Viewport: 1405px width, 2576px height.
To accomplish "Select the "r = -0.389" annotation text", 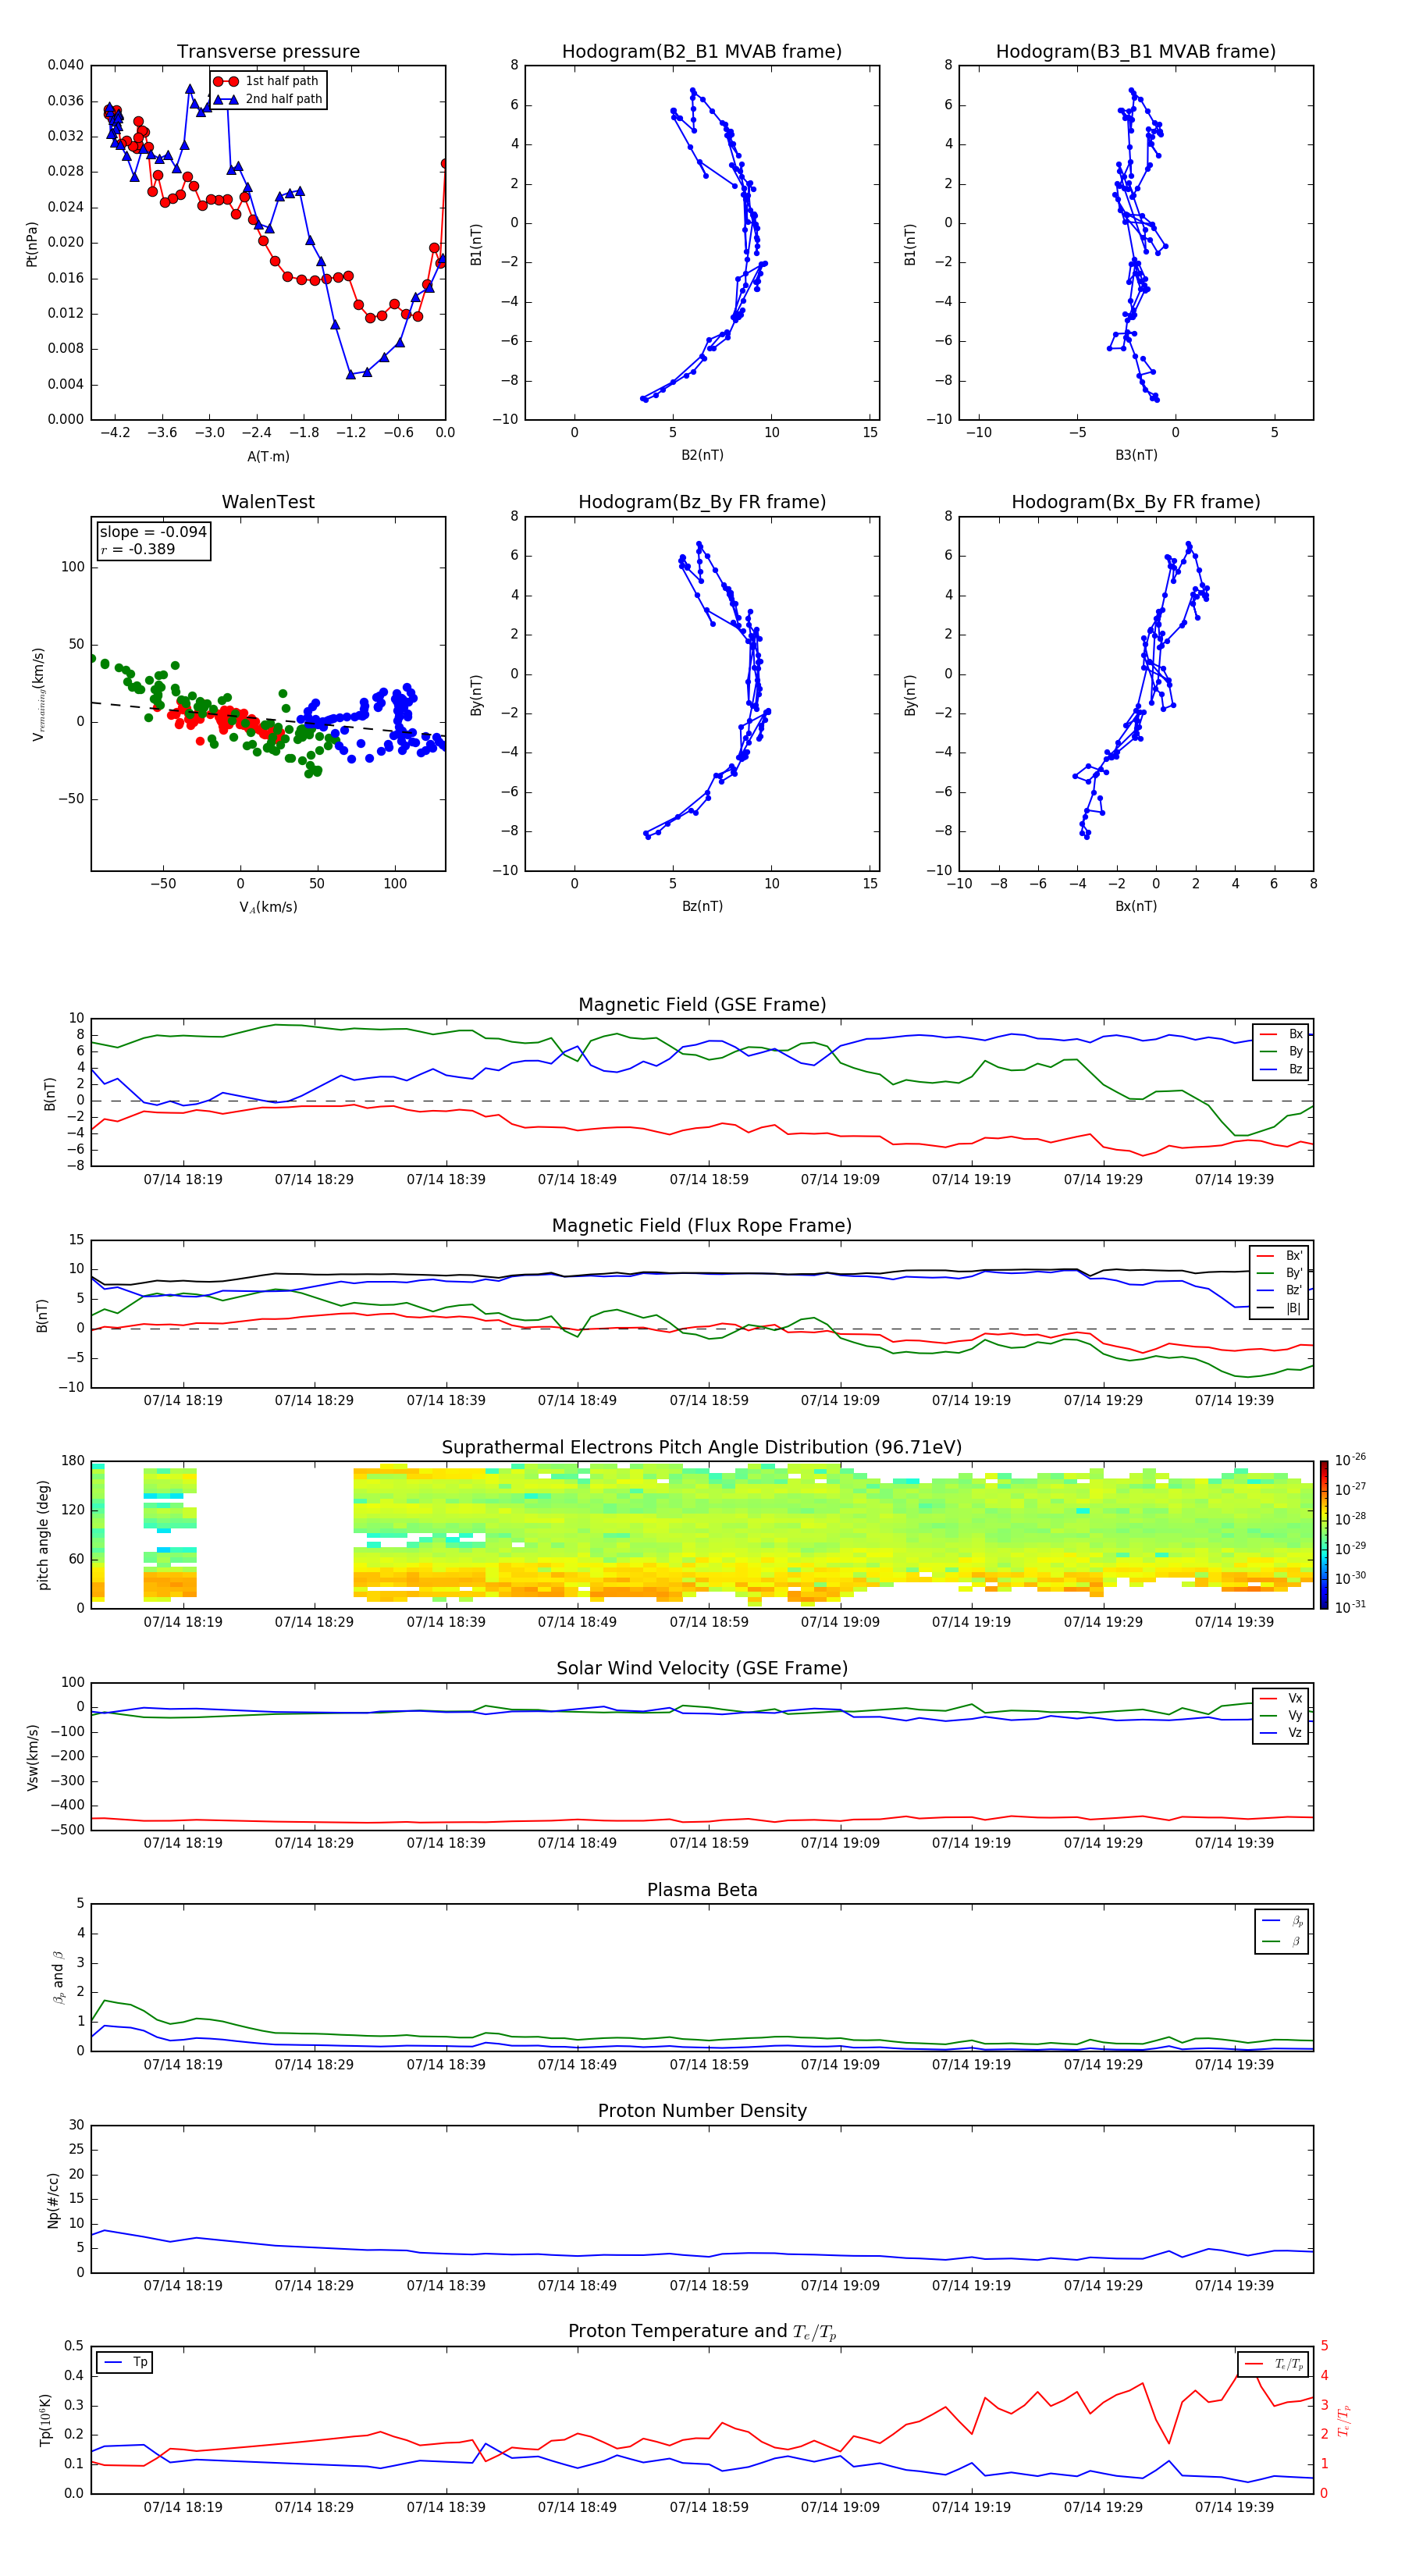I will point(138,549).
